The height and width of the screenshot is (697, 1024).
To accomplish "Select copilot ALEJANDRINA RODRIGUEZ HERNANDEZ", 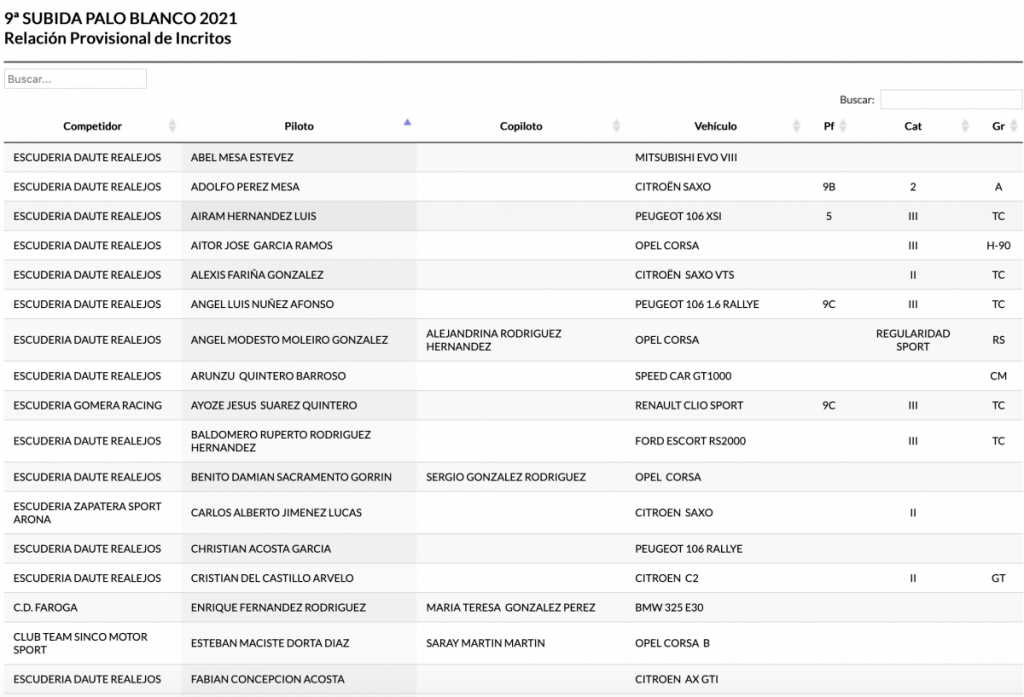I will point(493,340).
